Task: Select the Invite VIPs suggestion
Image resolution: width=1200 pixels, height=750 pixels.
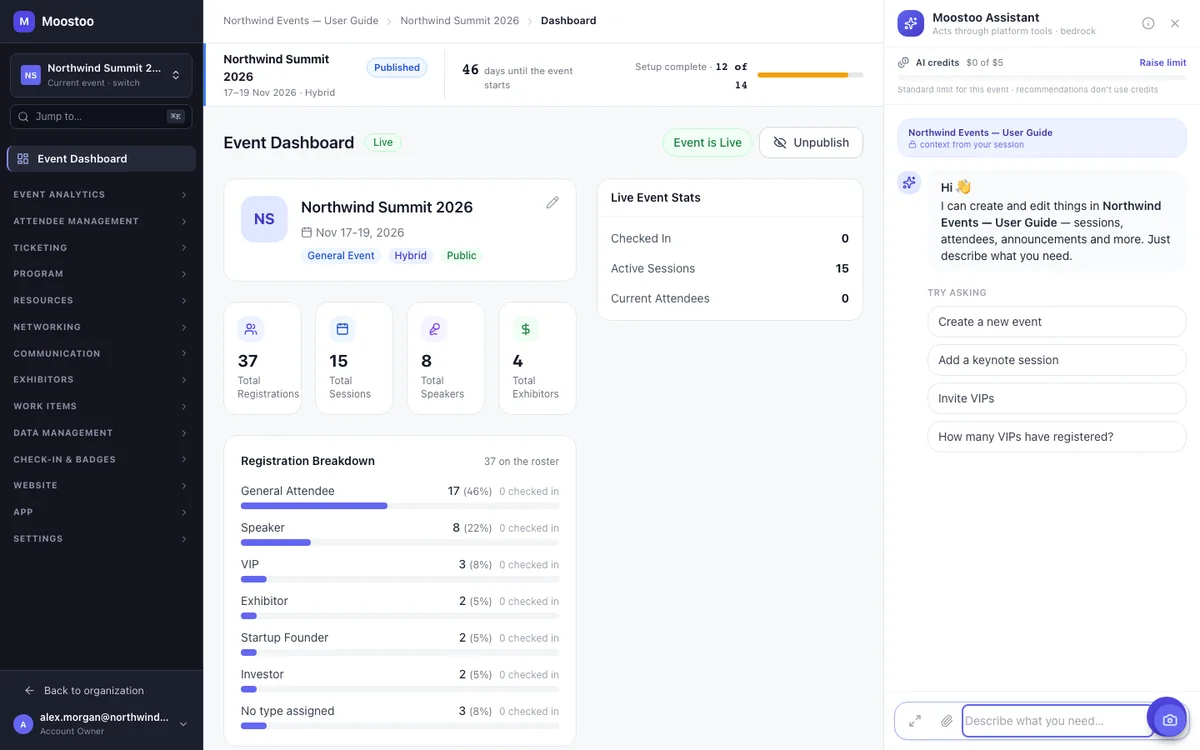Action: point(1057,398)
